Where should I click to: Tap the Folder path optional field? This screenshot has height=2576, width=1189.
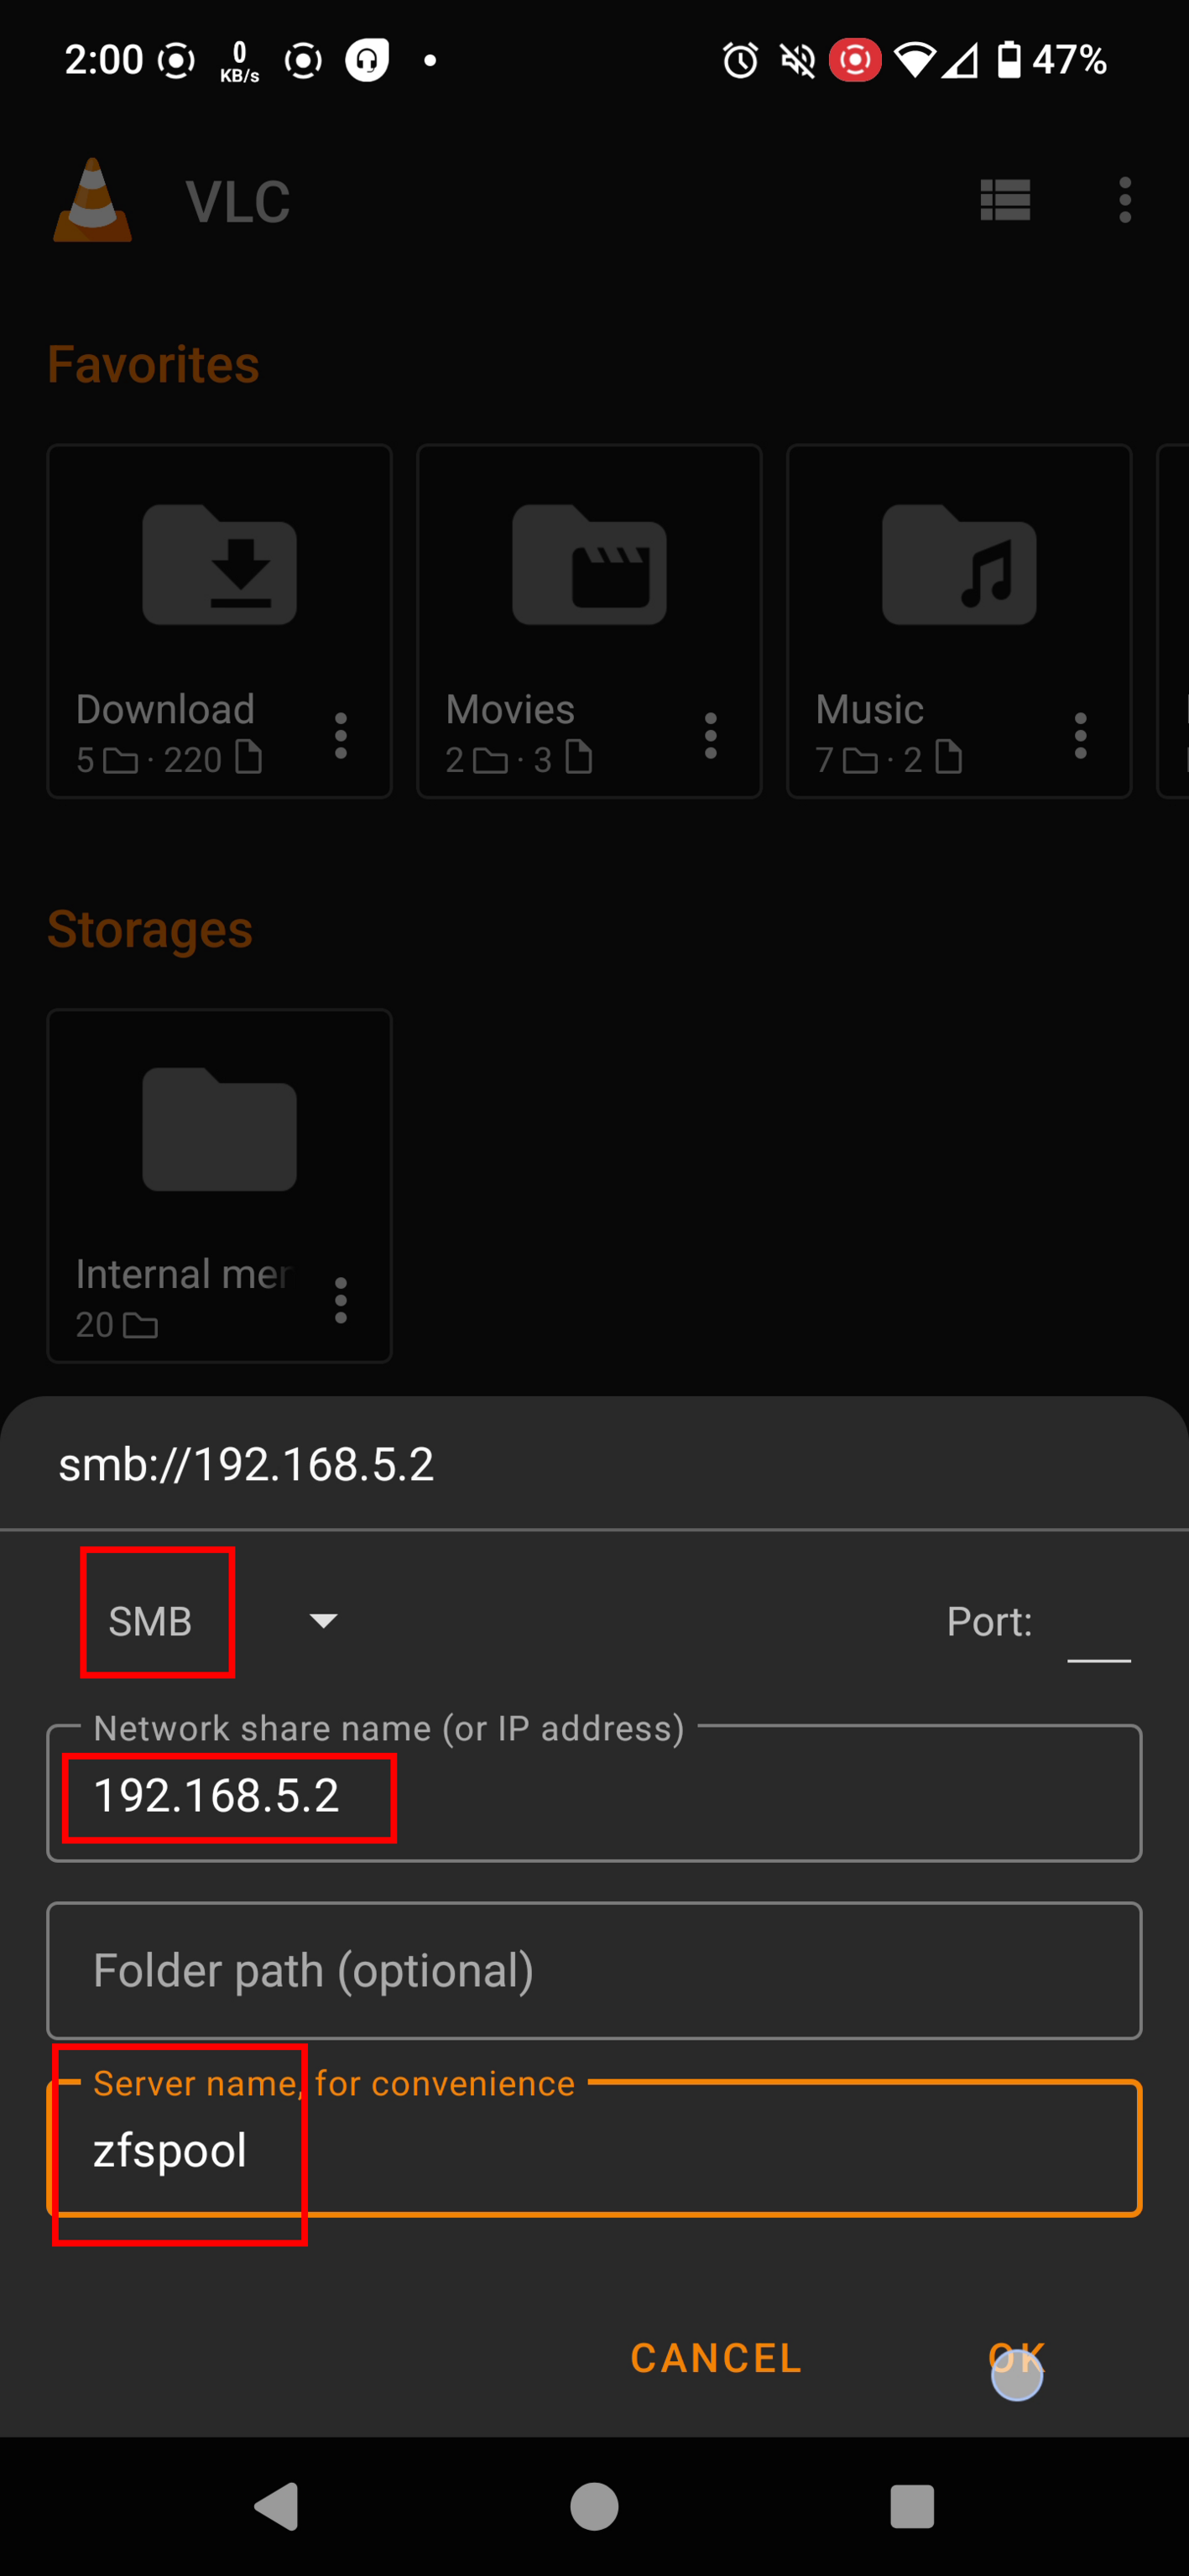tap(594, 1971)
